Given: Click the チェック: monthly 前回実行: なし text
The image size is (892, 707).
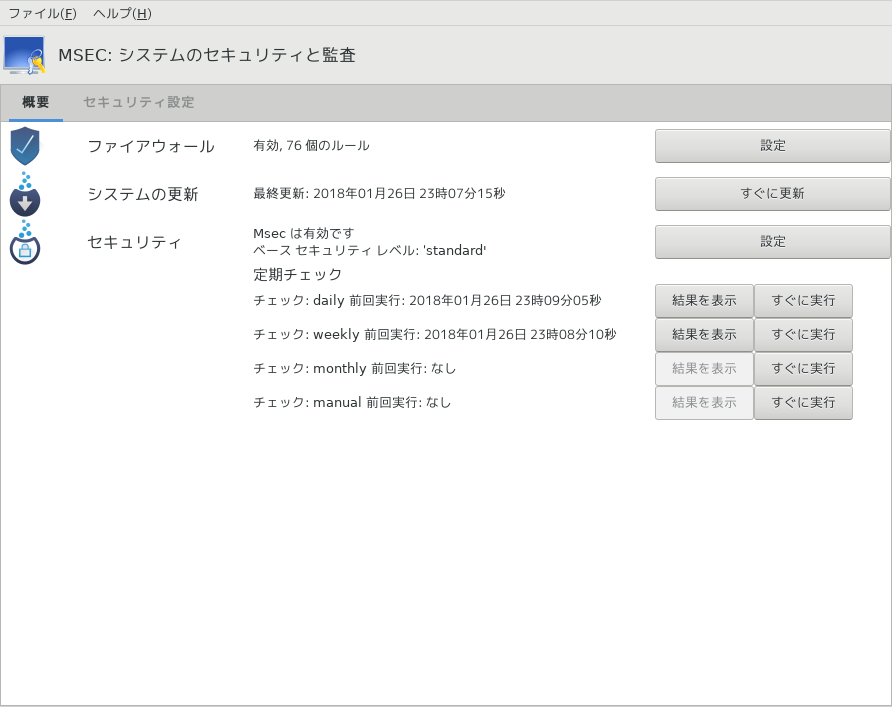Looking at the screenshot, I should click(354, 369).
